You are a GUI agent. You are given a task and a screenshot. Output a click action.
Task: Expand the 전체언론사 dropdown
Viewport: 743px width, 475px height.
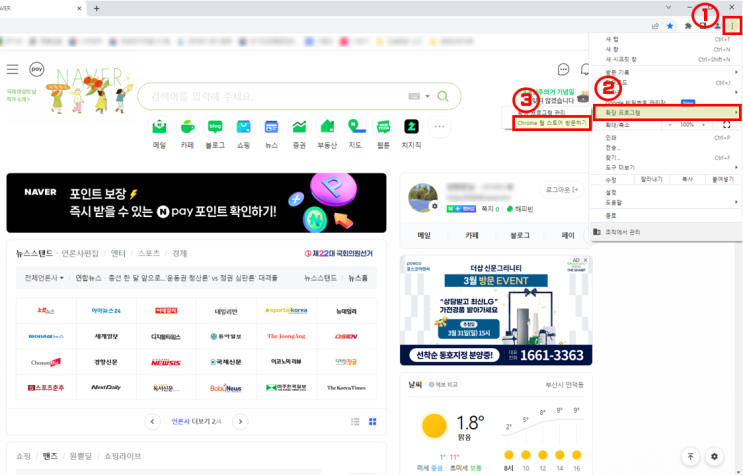[44, 278]
